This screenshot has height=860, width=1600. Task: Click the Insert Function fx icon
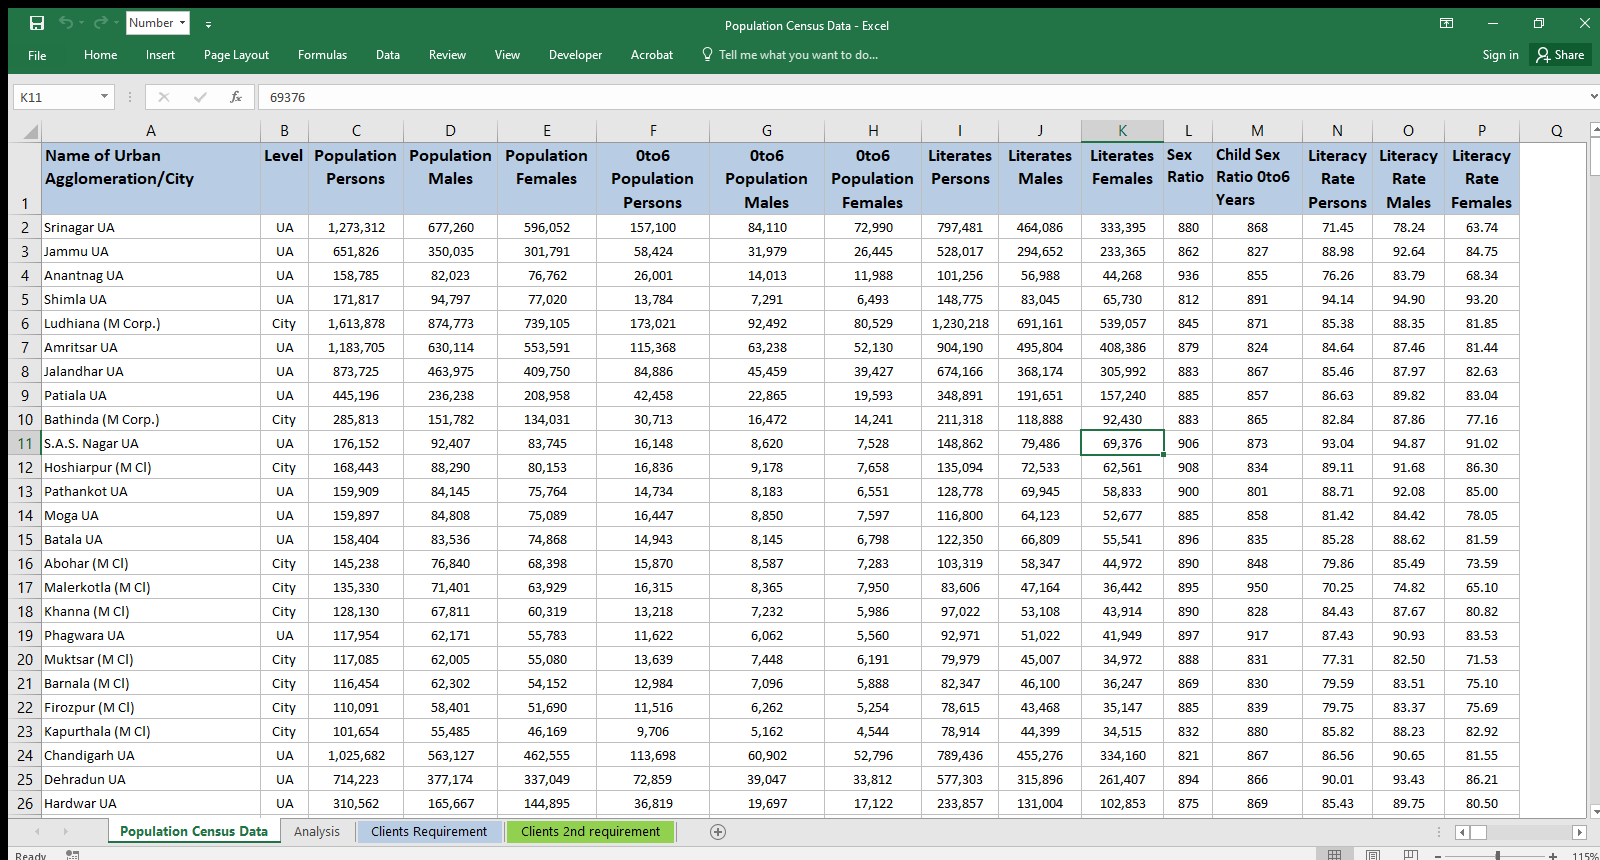coord(236,97)
